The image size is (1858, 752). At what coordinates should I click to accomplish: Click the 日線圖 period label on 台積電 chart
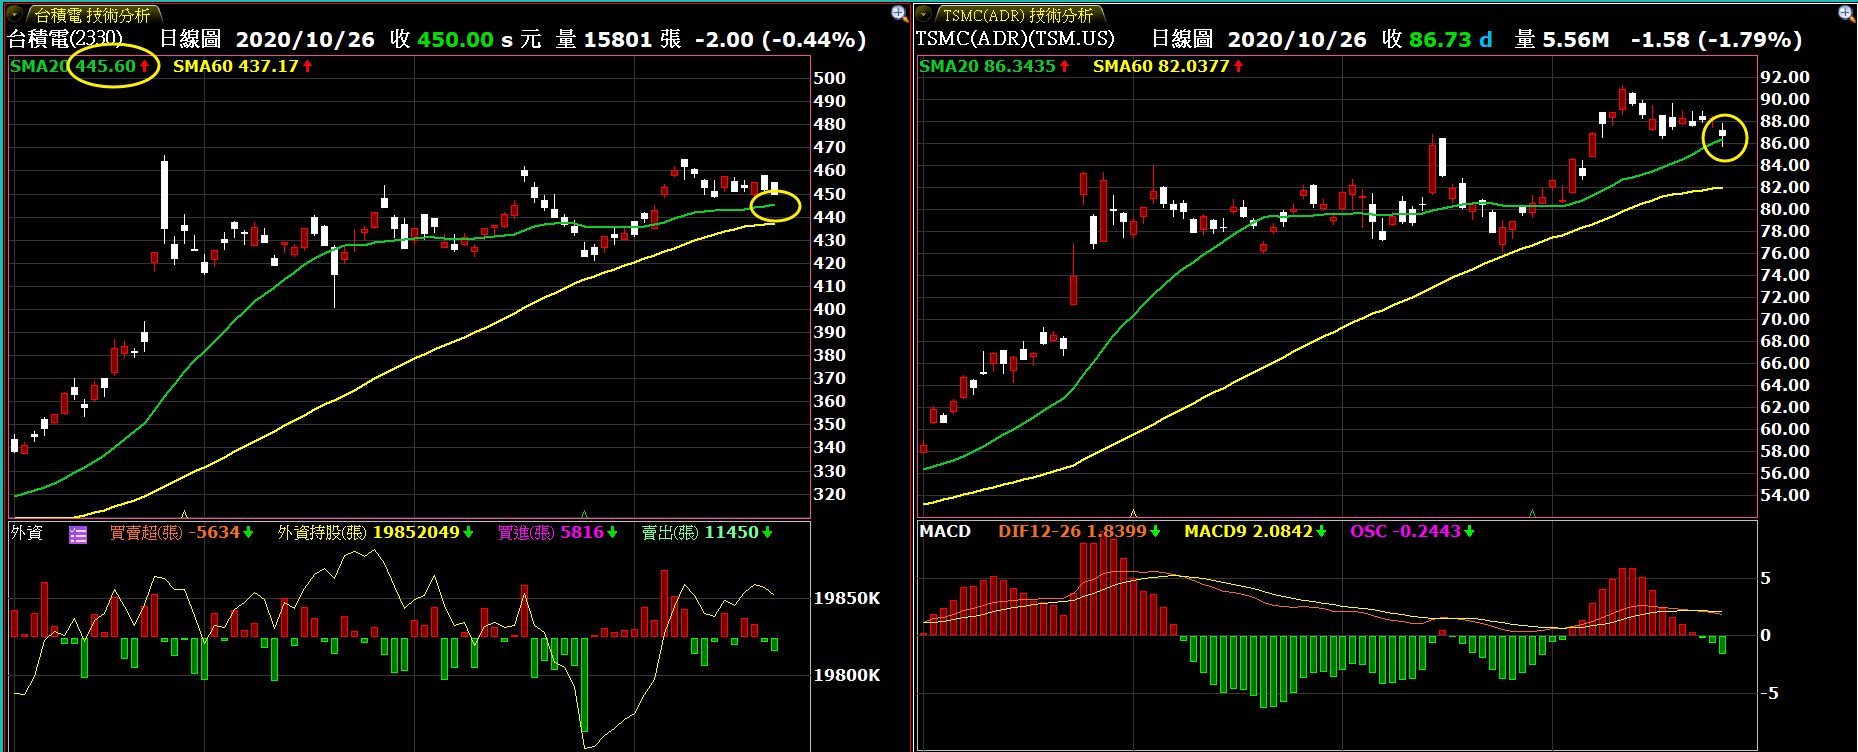pos(190,39)
